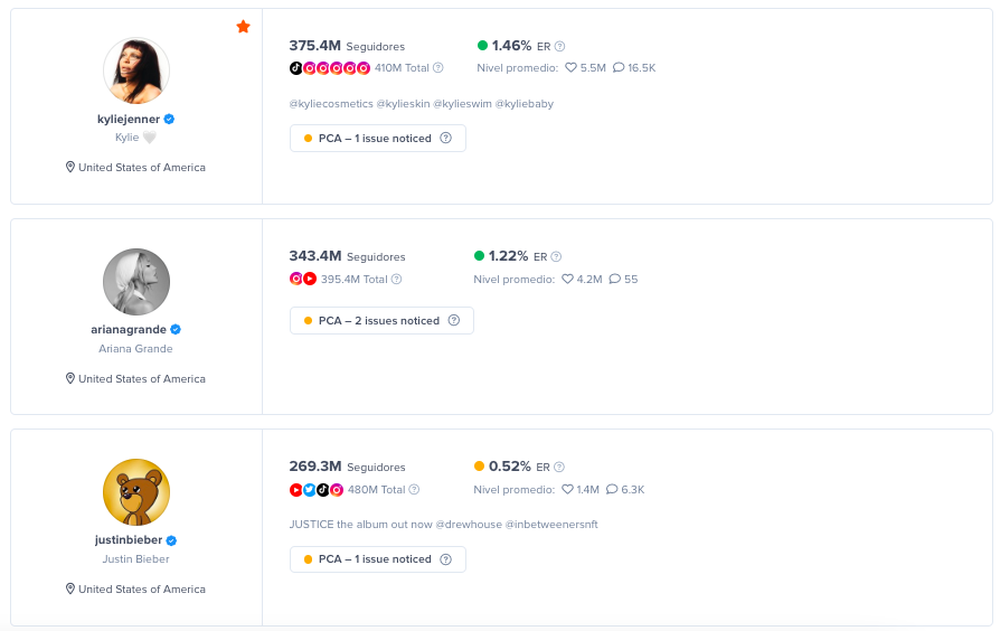
Task: Click the comment icon next to 6.3K
Action: [x=612, y=489]
